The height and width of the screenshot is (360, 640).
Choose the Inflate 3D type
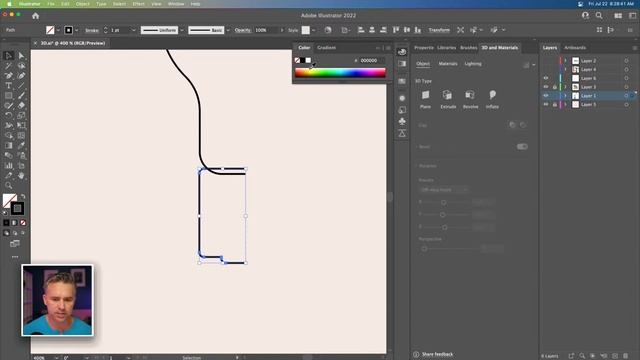coord(492,99)
